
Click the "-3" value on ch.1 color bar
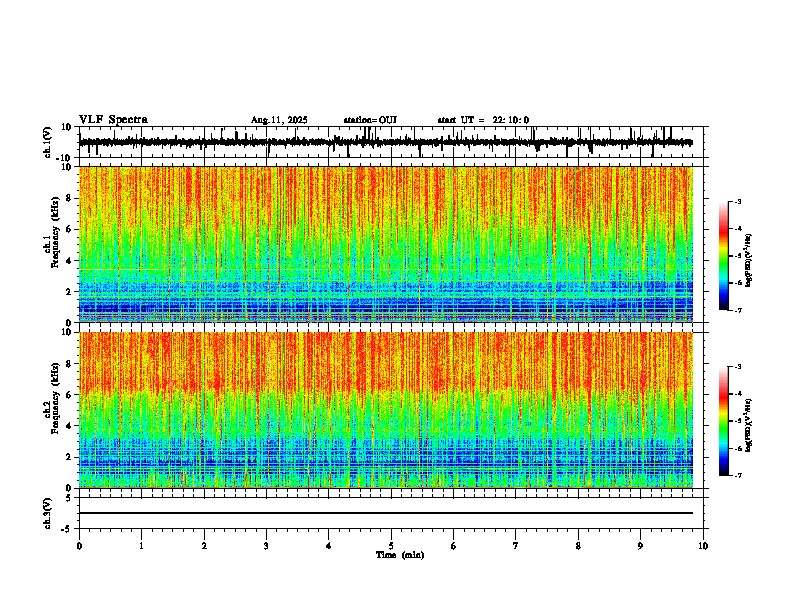737,201
